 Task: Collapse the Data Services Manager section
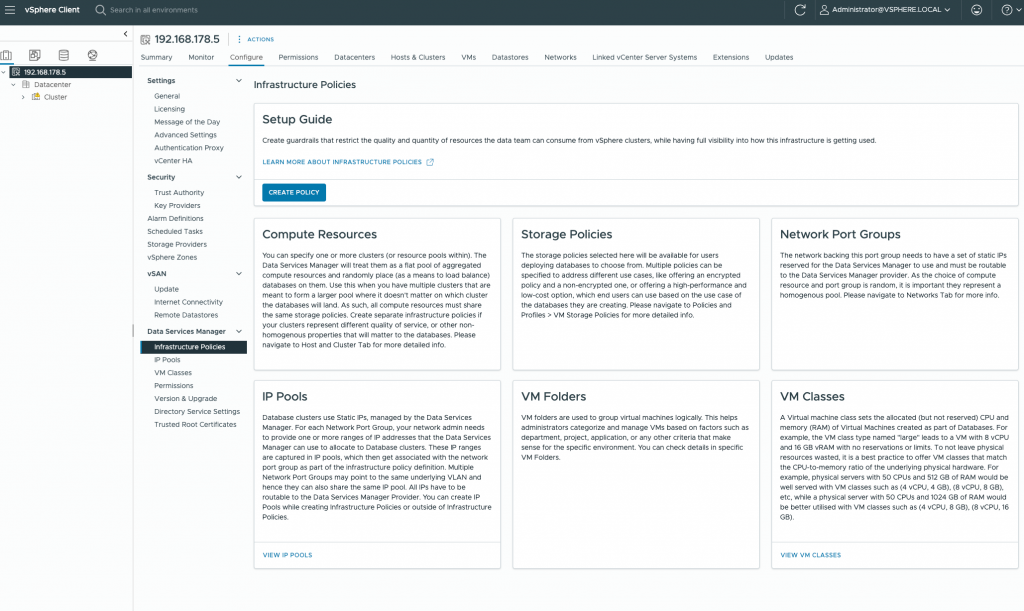click(238, 331)
